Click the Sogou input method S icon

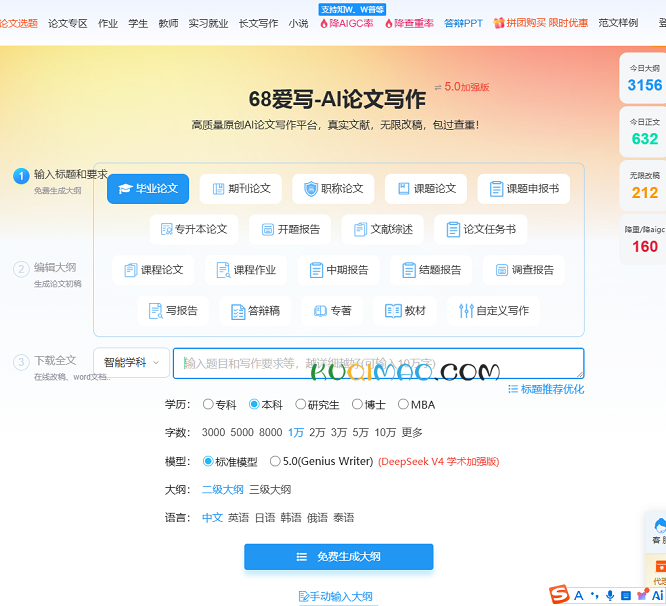[x=559, y=595]
